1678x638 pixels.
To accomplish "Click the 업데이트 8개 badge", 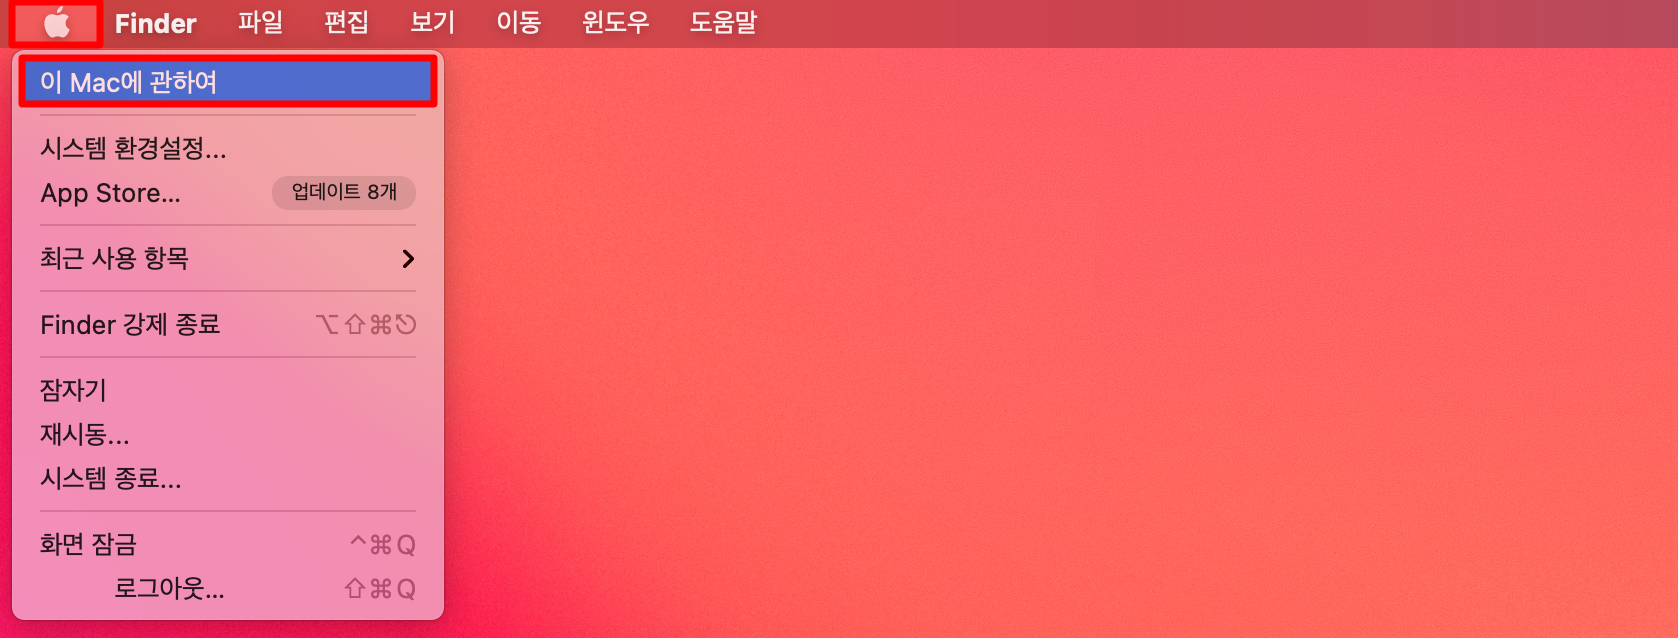I will [x=344, y=192].
